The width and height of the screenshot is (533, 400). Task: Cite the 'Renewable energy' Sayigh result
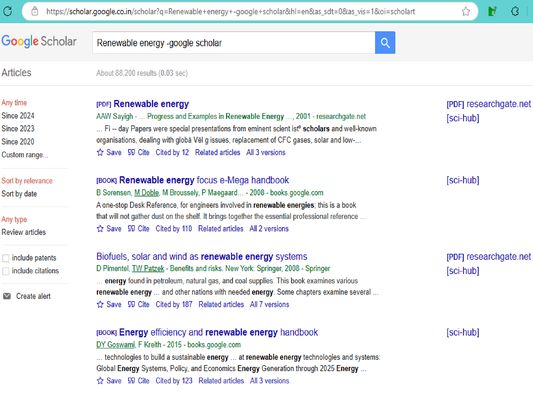(139, 152)
